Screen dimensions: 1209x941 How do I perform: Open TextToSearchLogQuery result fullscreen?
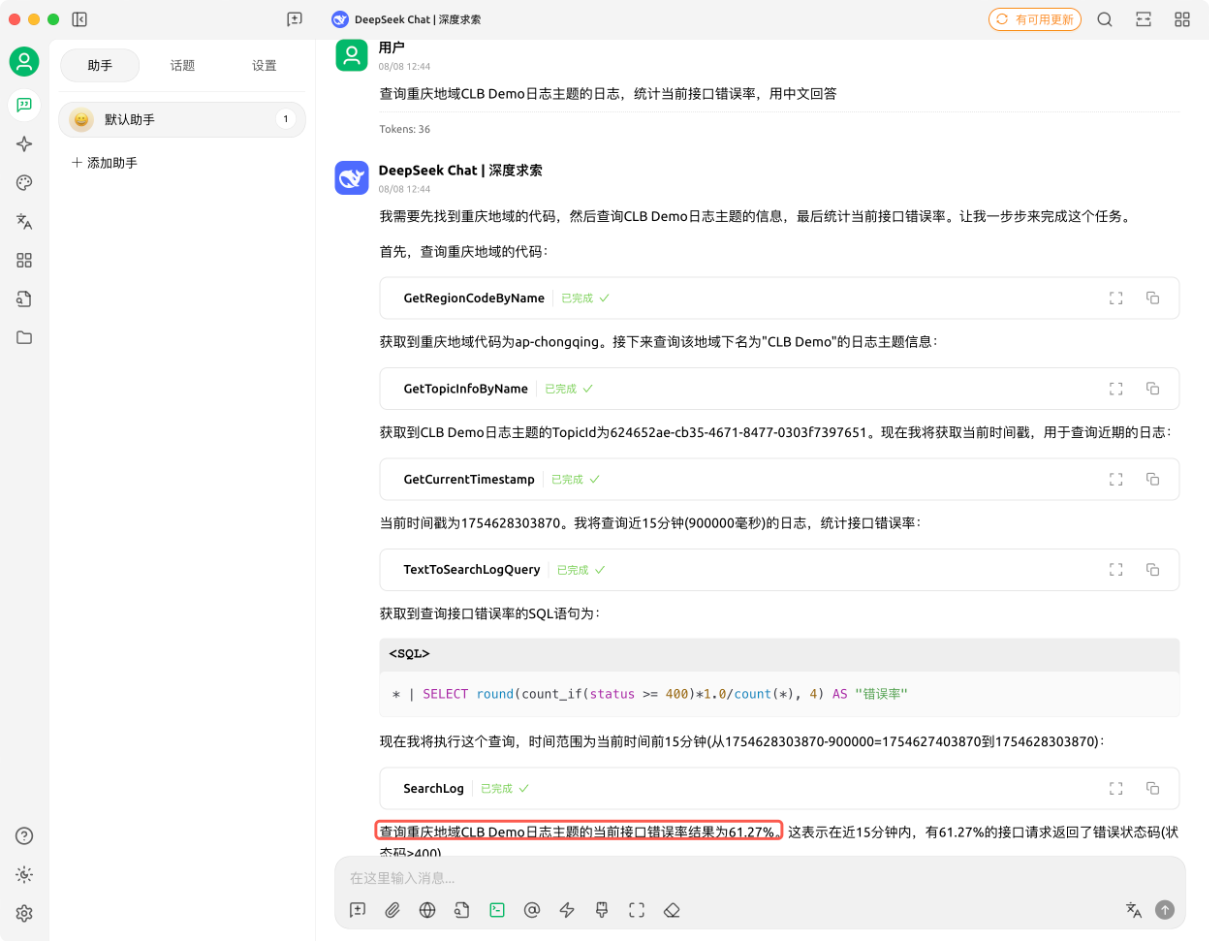click(1116, 569)
